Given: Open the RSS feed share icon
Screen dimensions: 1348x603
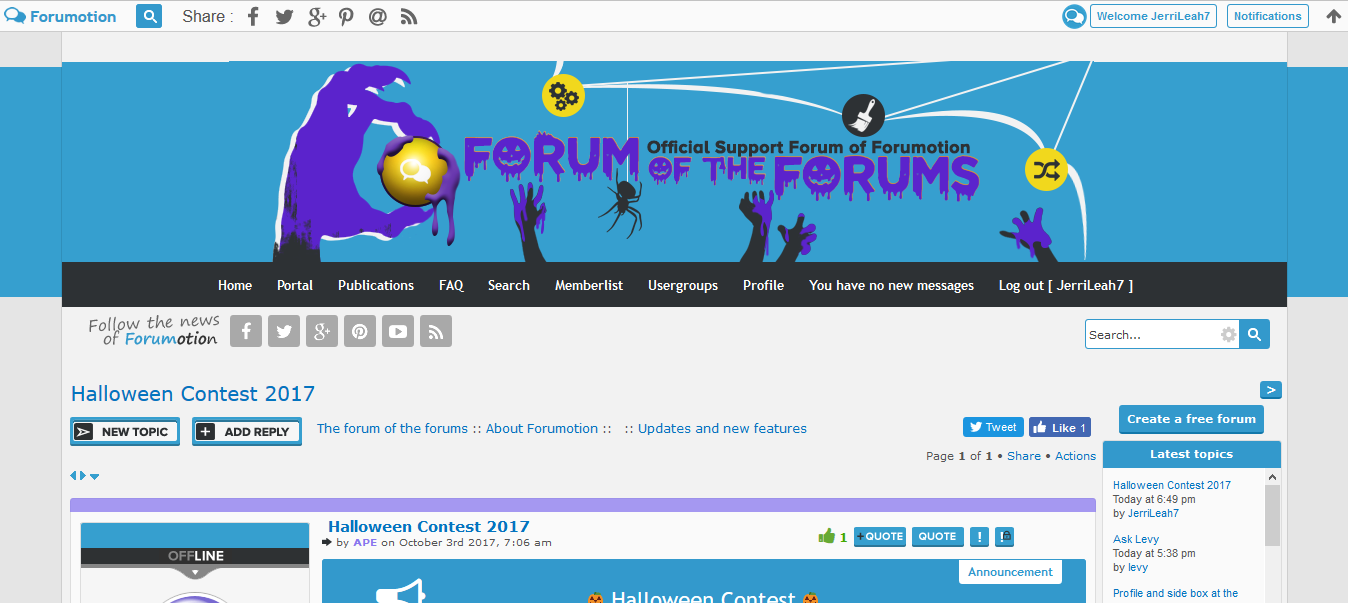Looking at the screenshot, I should coord(408,16).
